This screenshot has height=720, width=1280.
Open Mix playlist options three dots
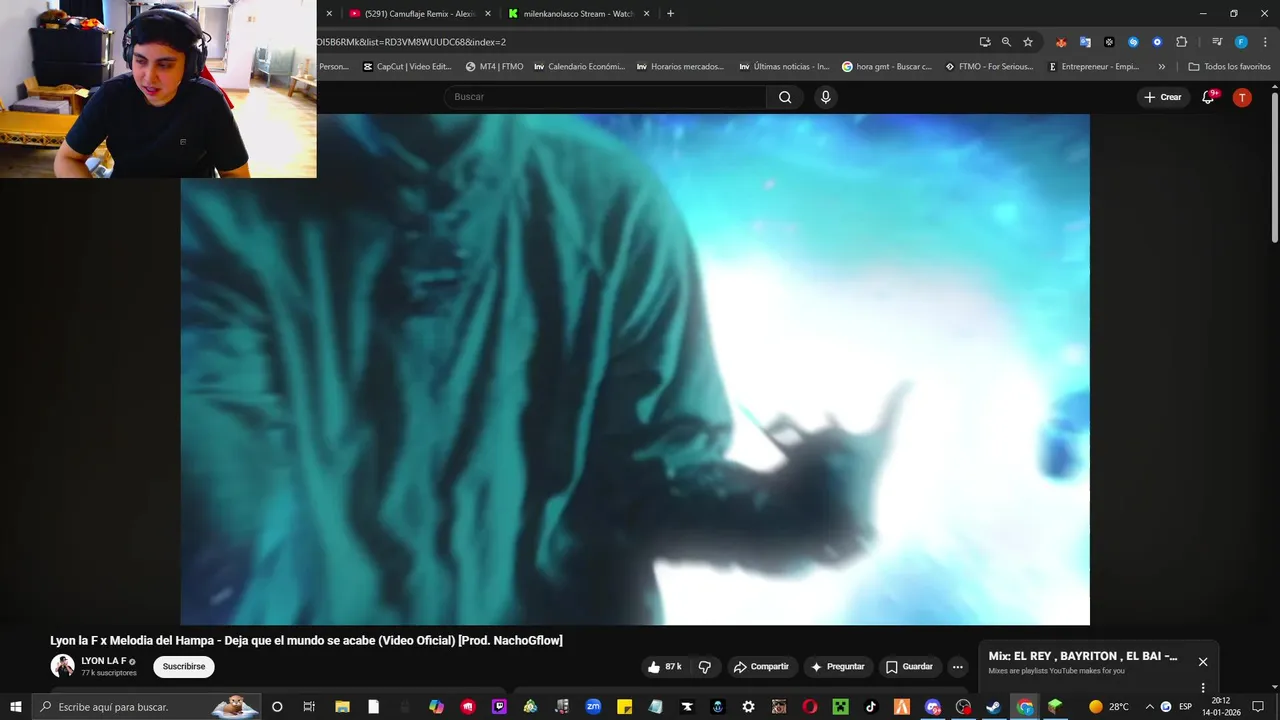tap(1203, 688)
